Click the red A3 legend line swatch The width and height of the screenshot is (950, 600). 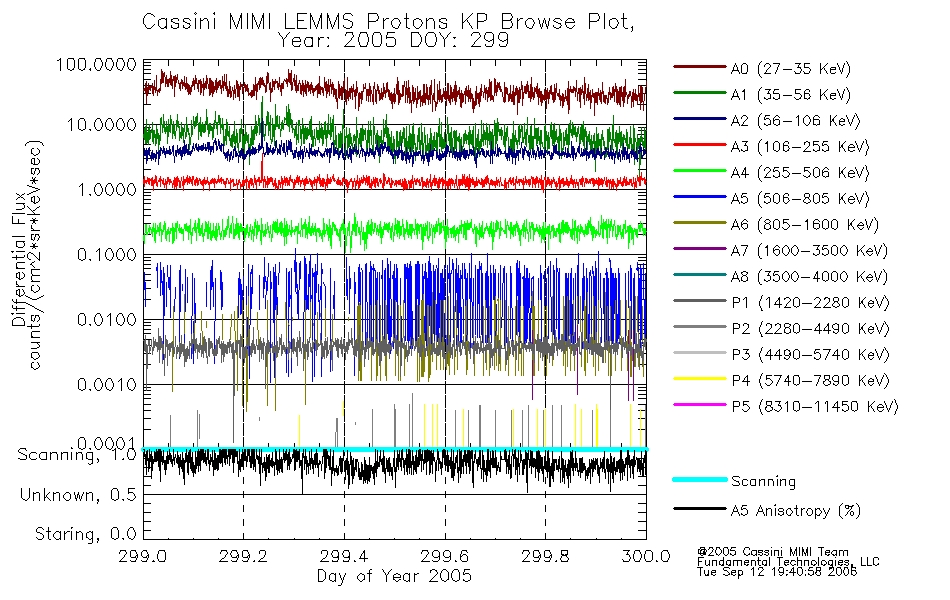(x=699, y=144)
